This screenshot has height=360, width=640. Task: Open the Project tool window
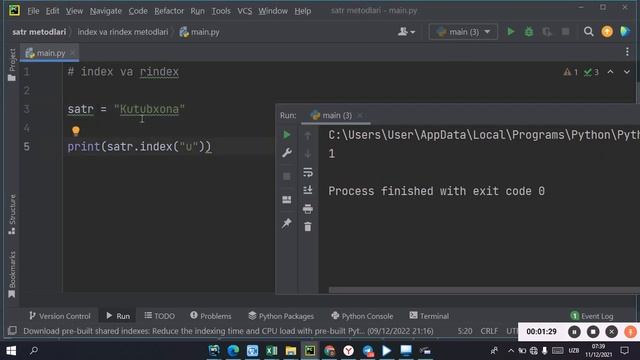tap(12, 64)
